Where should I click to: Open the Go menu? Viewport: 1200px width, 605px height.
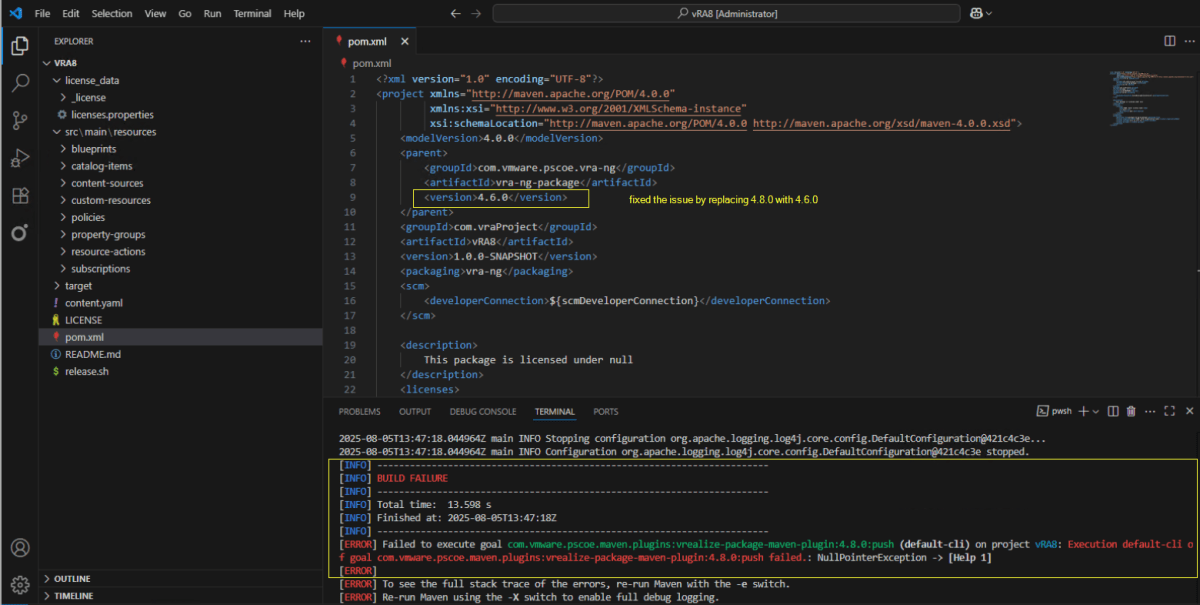[185, 13]
